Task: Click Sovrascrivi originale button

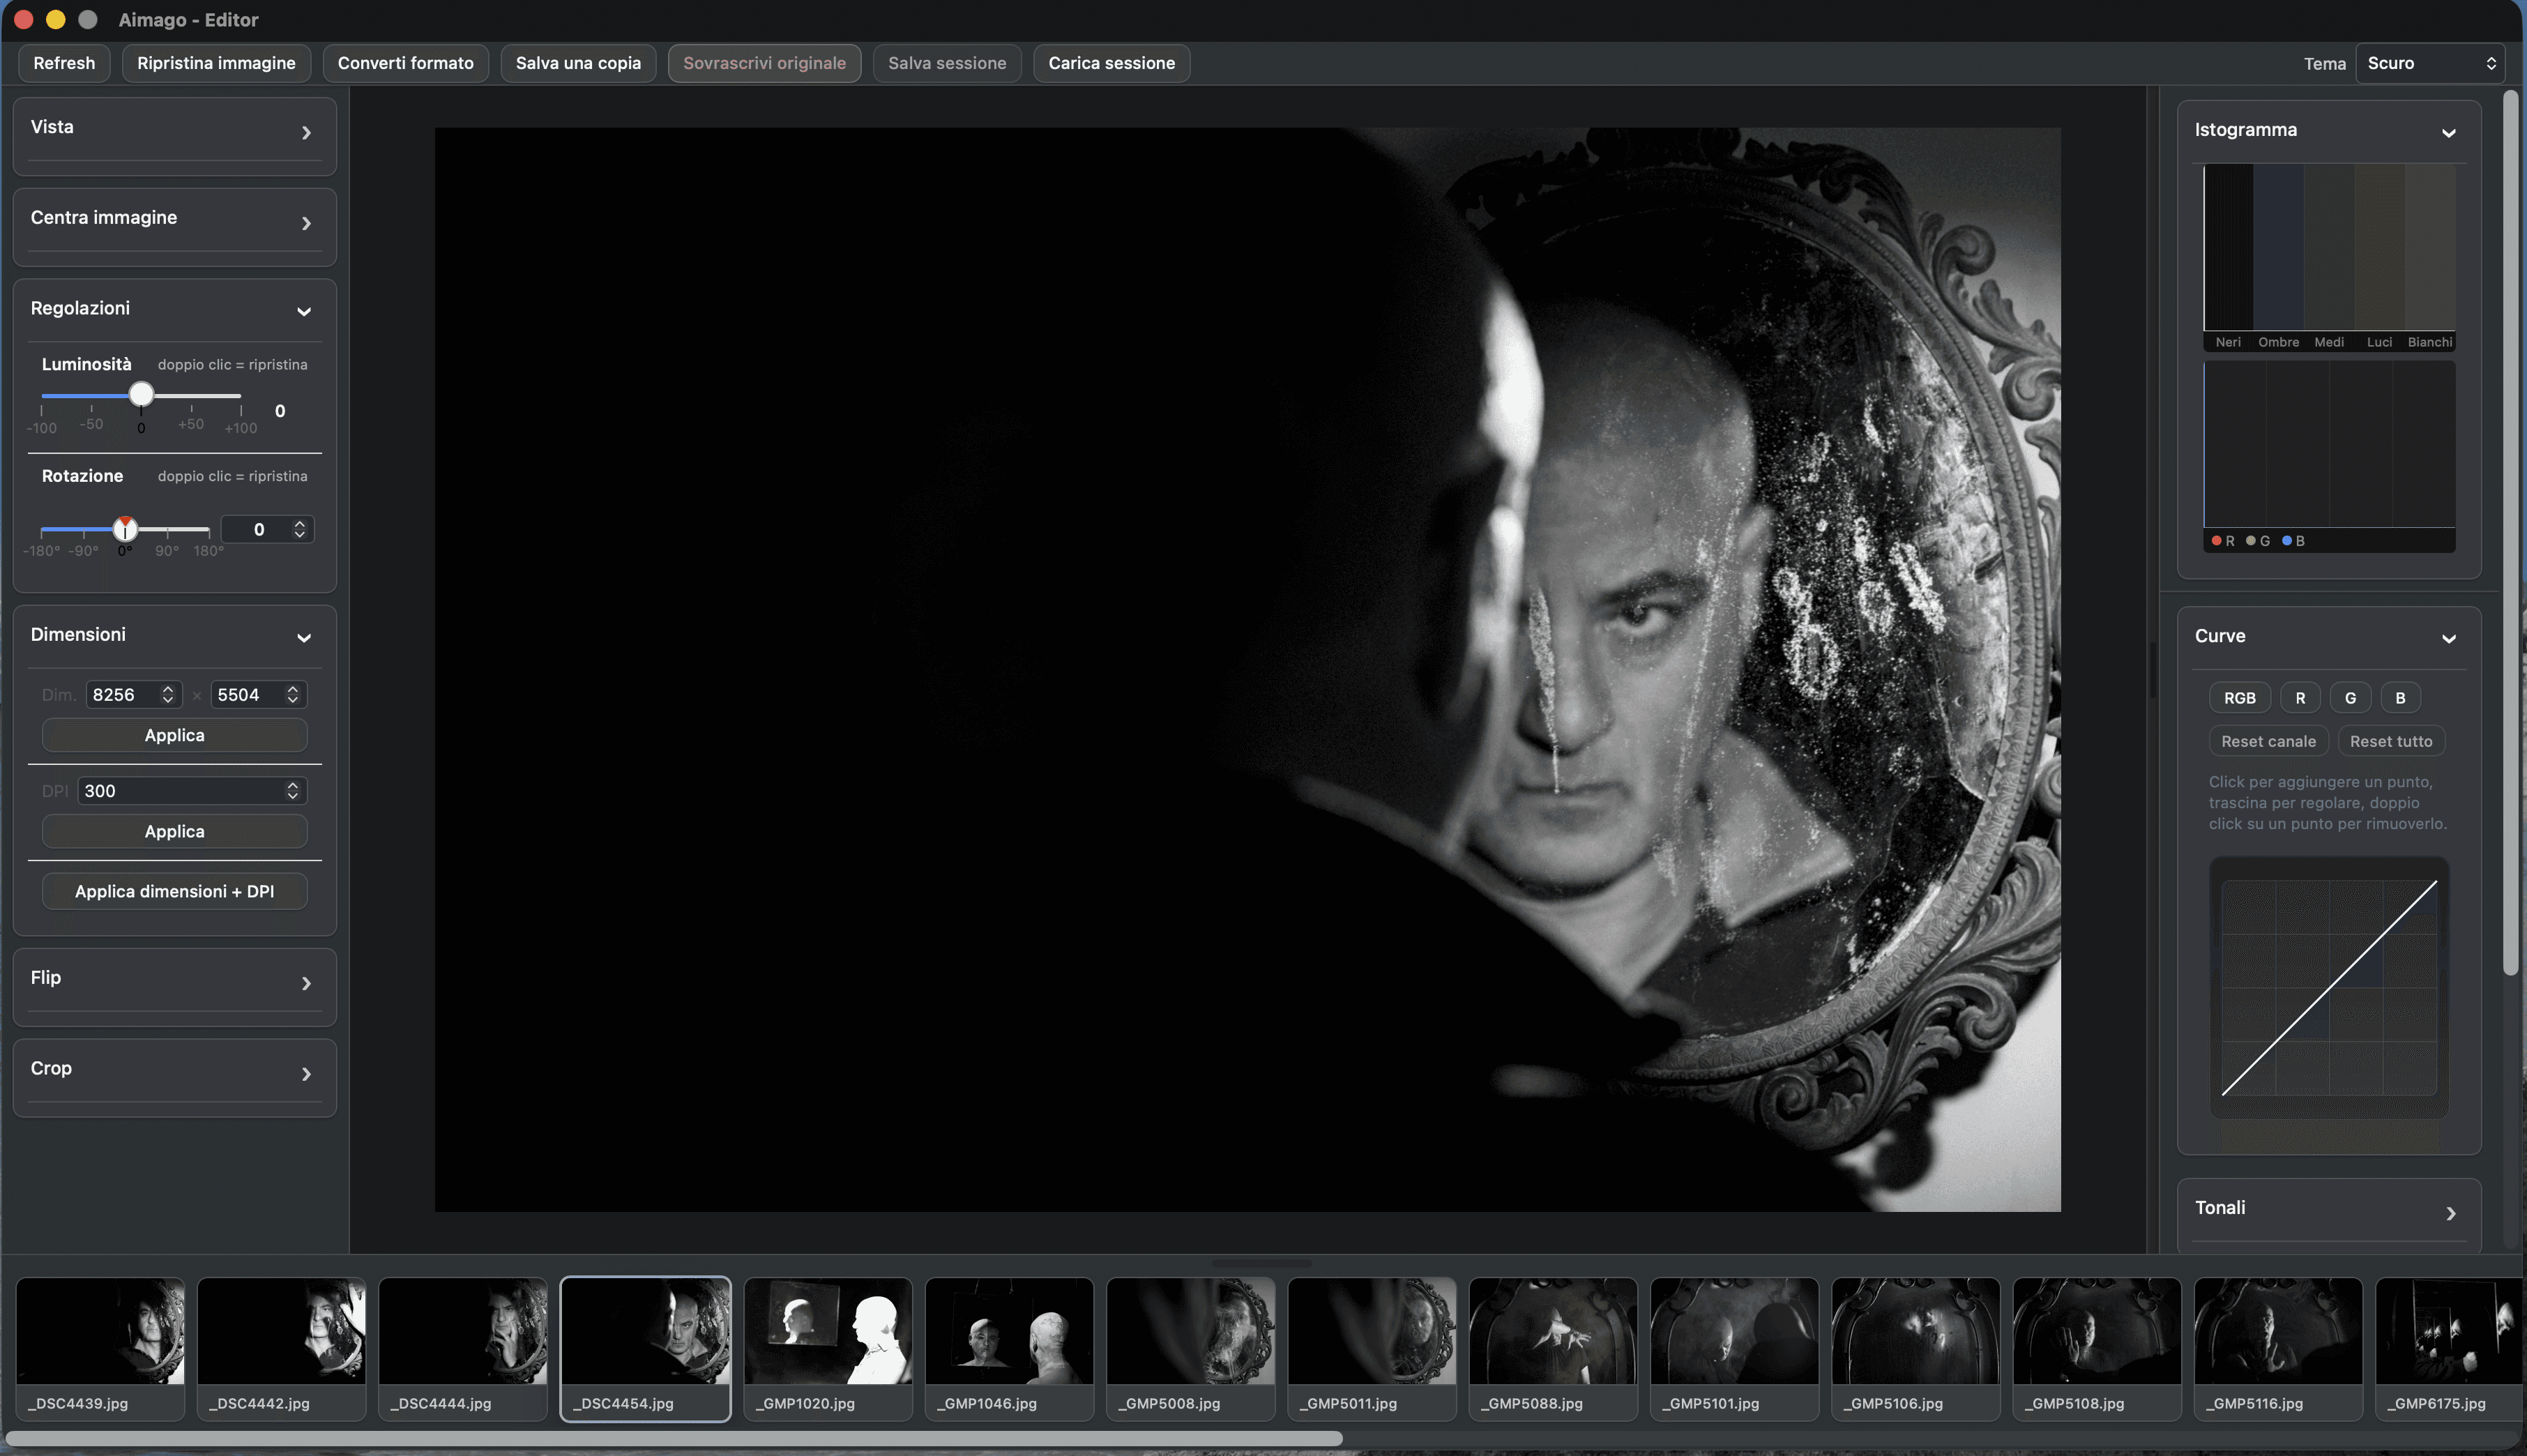Action: (x=764, y=63)
